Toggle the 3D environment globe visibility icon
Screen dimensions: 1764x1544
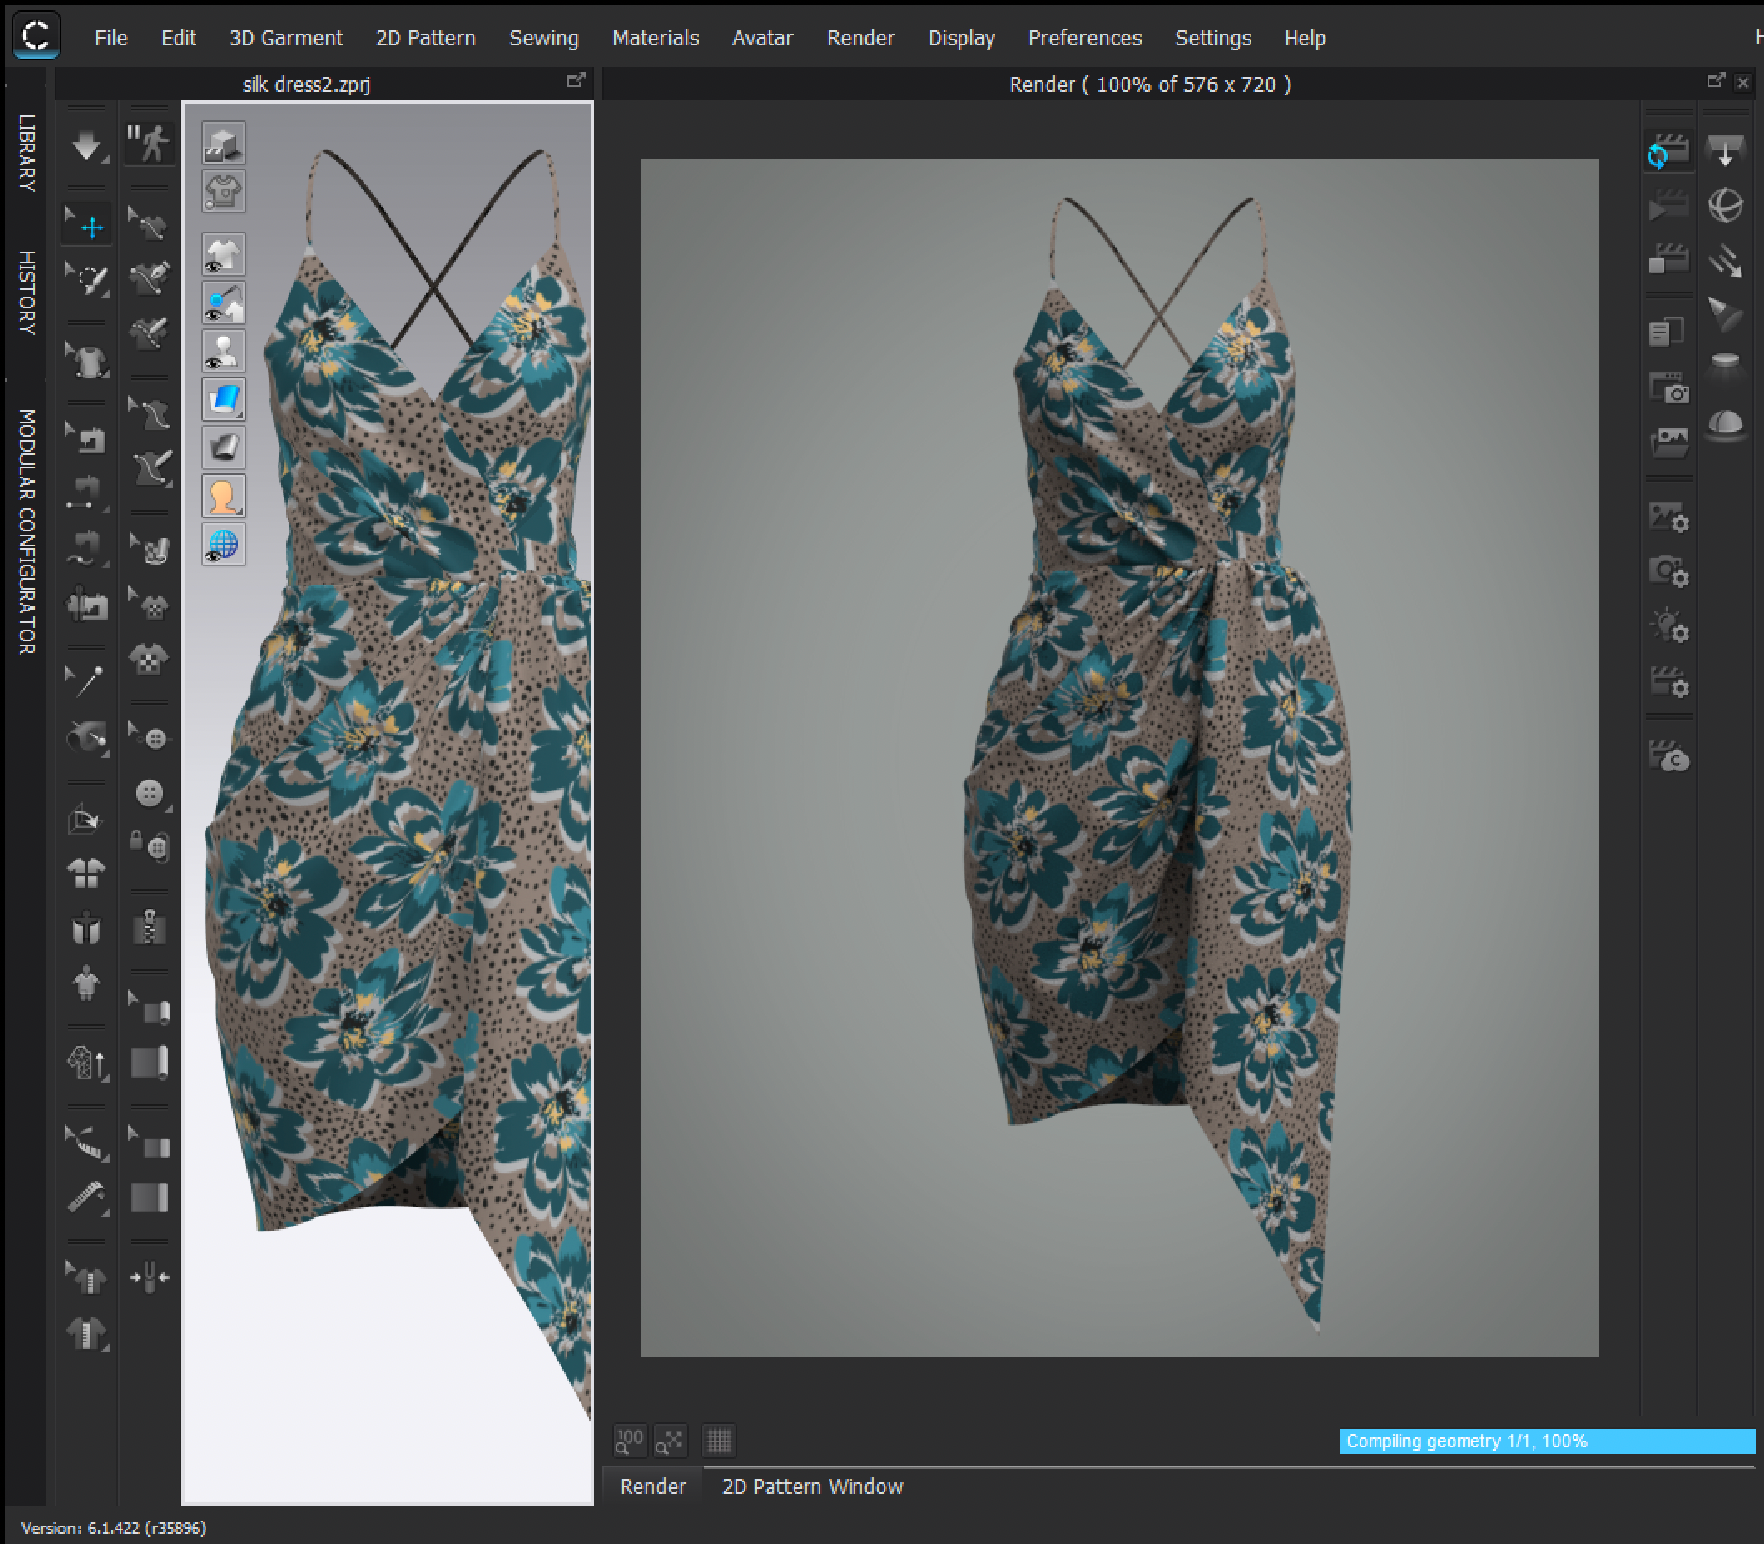click(223, 545)
